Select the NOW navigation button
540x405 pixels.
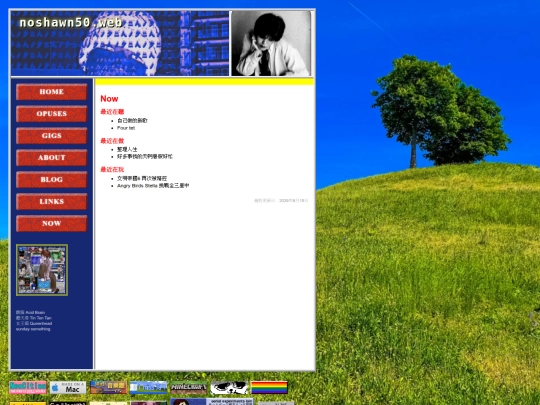pos(52,224)
